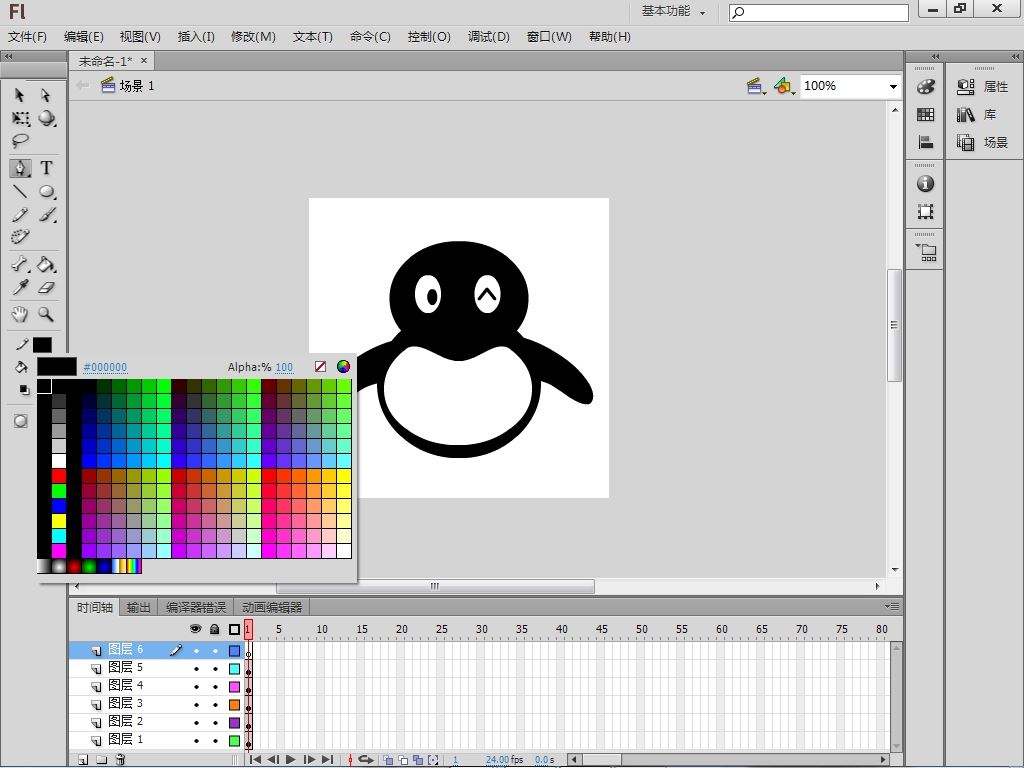Switch to the 输出 tab
This screenshot has height=768, width=1024.
pos(138,607)
